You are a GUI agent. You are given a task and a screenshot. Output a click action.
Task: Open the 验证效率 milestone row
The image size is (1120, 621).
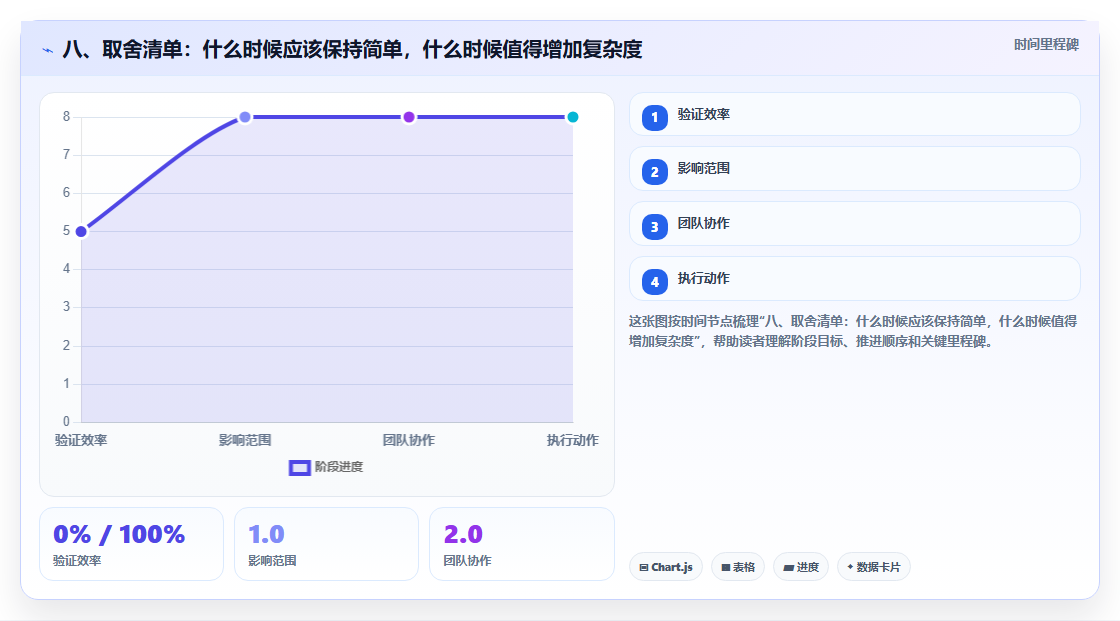coord(854,114)
